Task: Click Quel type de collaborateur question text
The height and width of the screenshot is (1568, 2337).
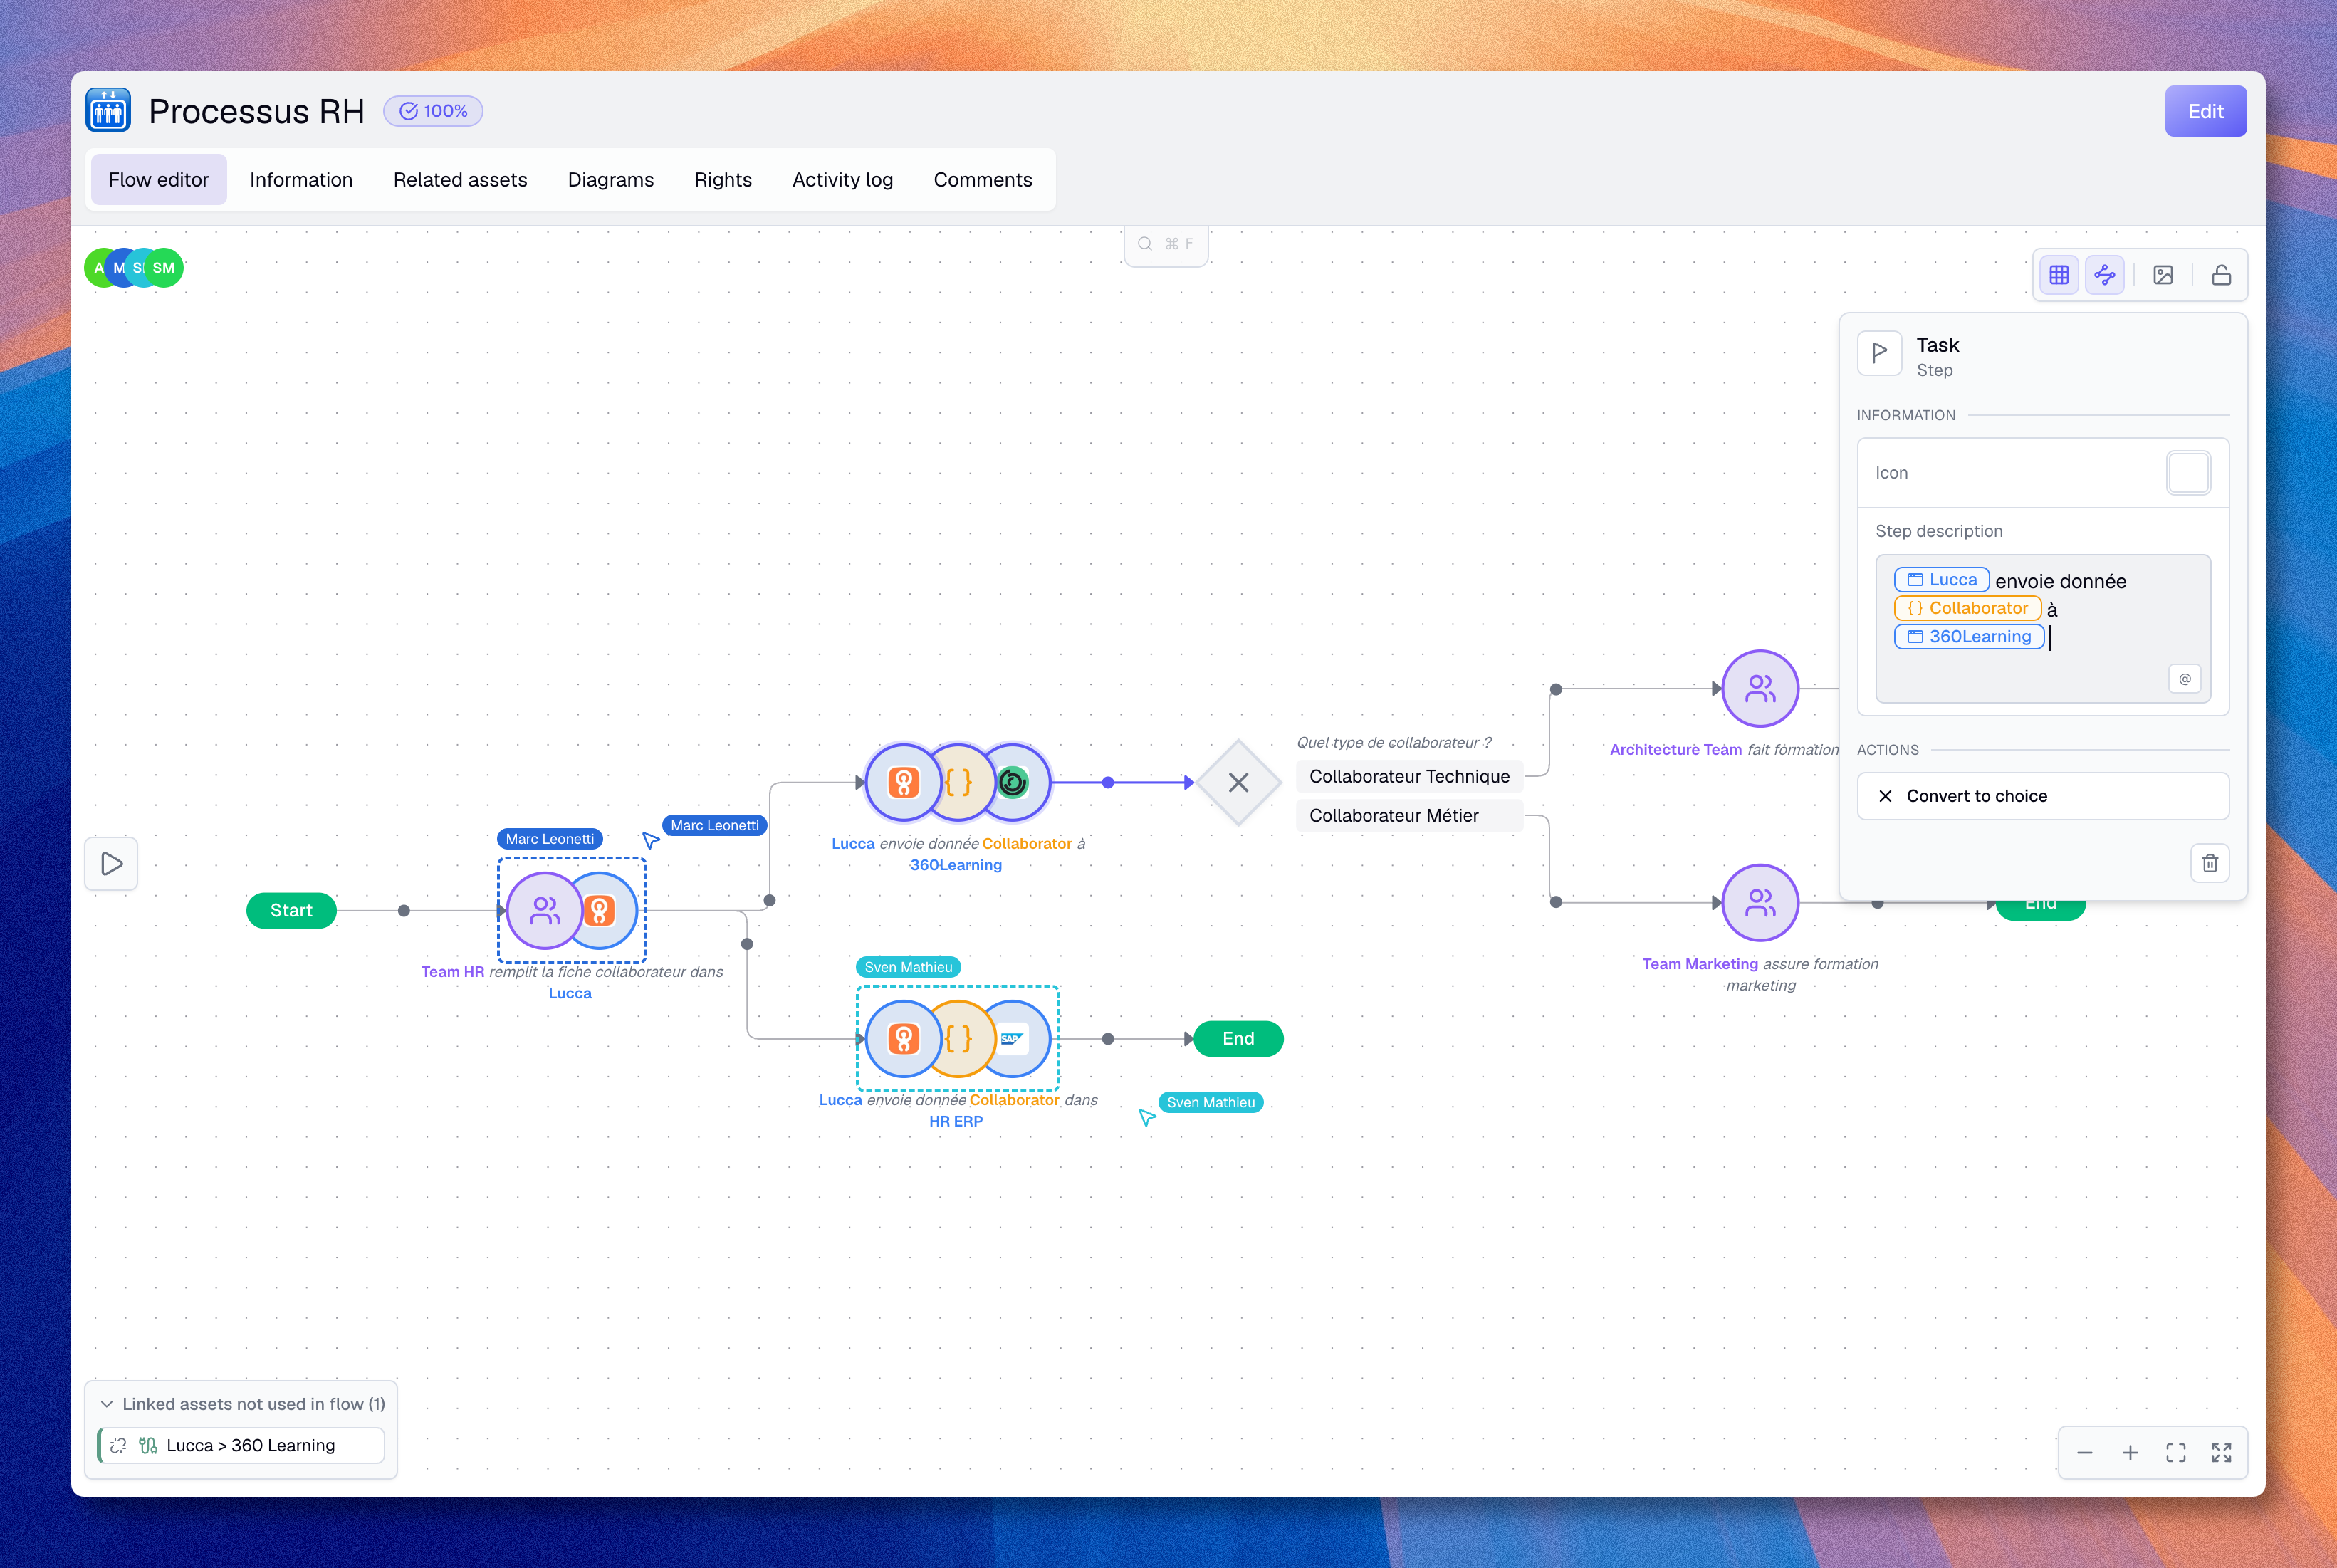Action: pyautogui.click(x=1394, y=743)
